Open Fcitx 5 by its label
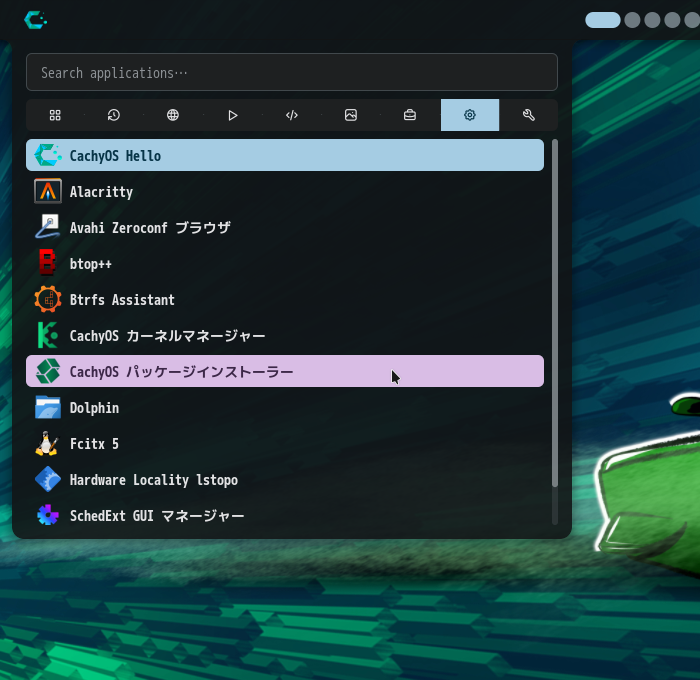This screenshot has width=700, height=680. point(94,444)
